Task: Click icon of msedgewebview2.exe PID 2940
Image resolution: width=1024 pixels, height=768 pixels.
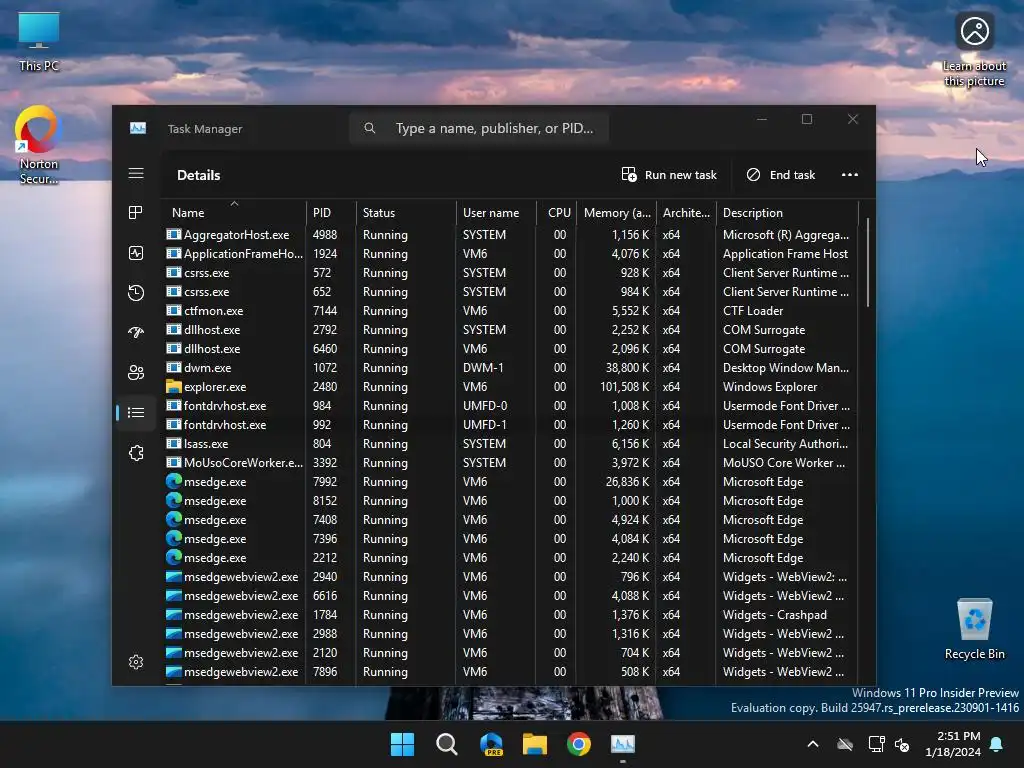Action: tap(174, 577)
